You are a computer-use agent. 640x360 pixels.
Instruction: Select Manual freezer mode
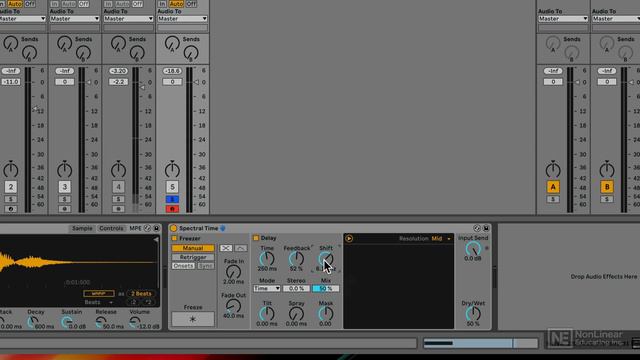pos(193,248)
